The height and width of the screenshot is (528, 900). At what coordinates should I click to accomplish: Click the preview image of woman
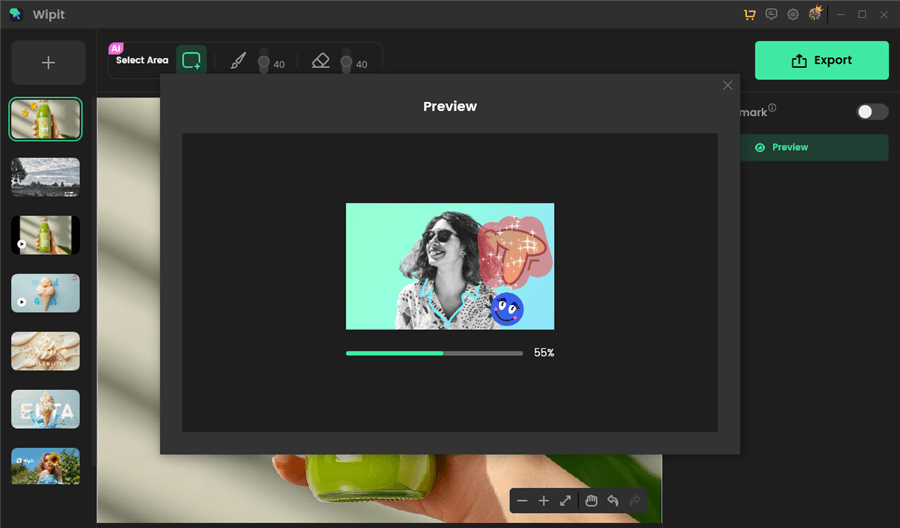(450, 266)
